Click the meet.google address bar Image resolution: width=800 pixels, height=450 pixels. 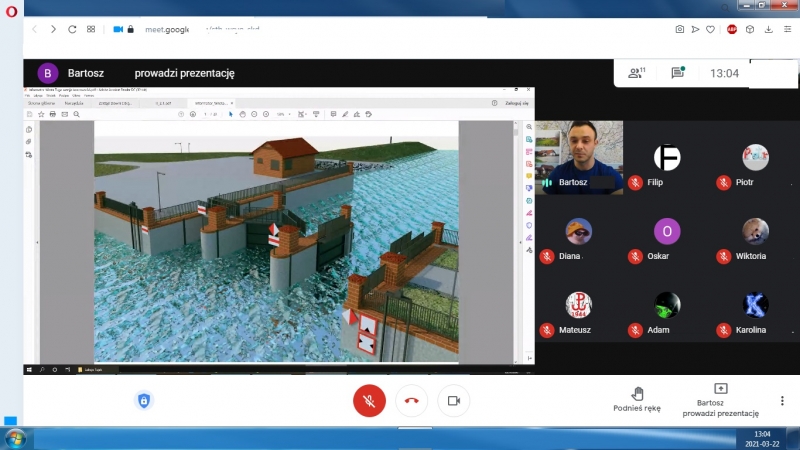pyautogui.click(x=160, y=29)
